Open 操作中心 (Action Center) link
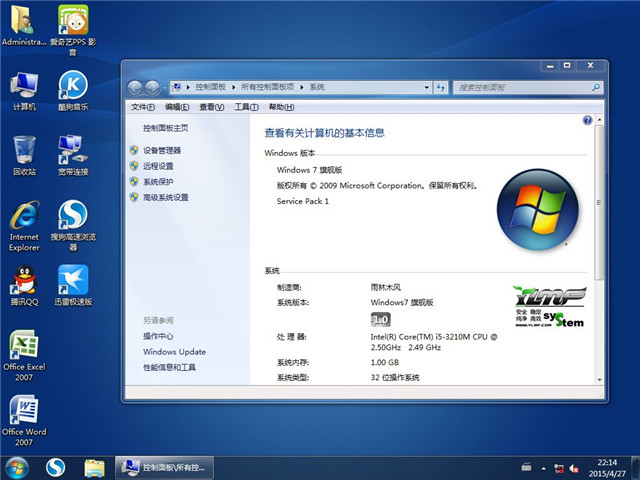 [x=158, y=336]
